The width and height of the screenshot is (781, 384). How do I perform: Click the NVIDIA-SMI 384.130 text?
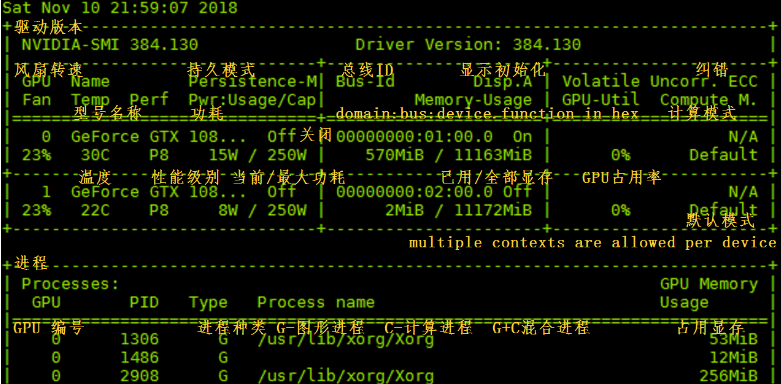110,44
